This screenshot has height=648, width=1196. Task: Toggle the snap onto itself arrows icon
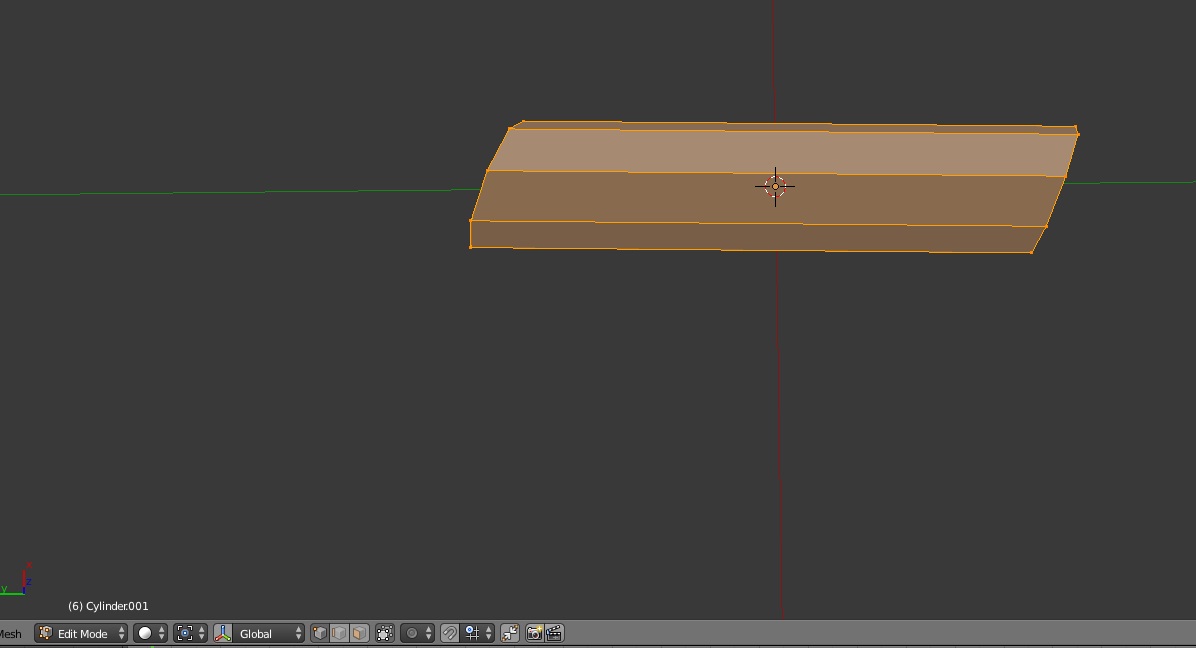tap(510, 634)
